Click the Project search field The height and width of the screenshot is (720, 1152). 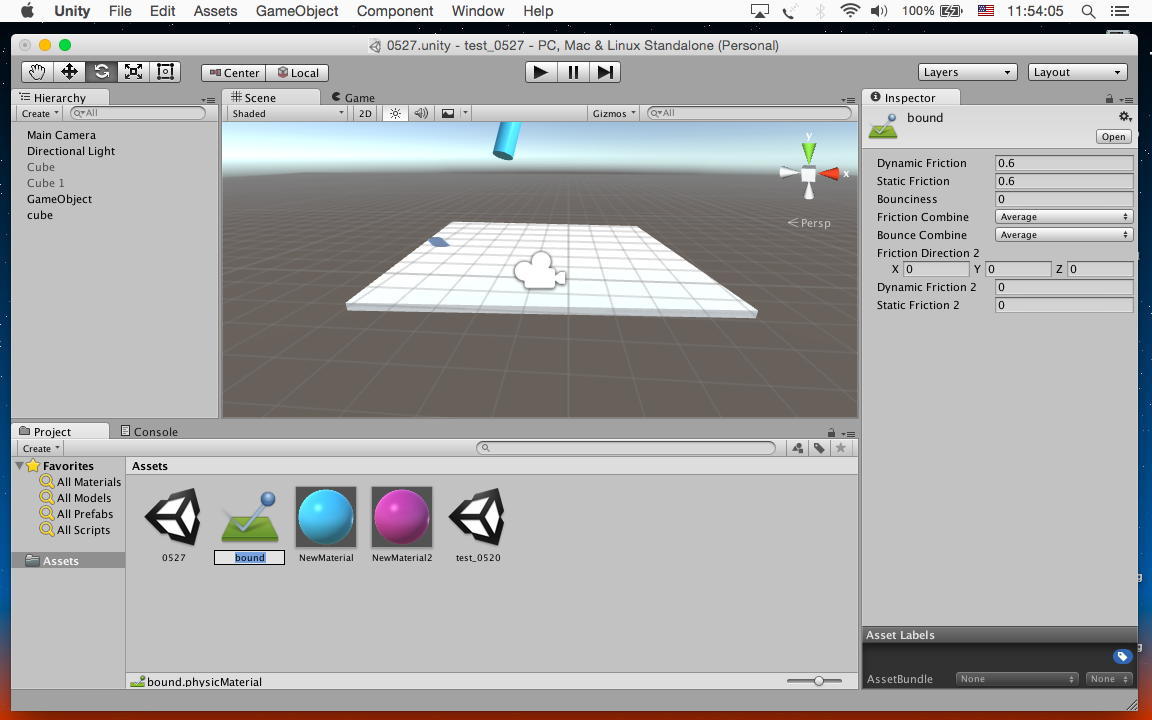pyautogui.click(x=626, y=447)
